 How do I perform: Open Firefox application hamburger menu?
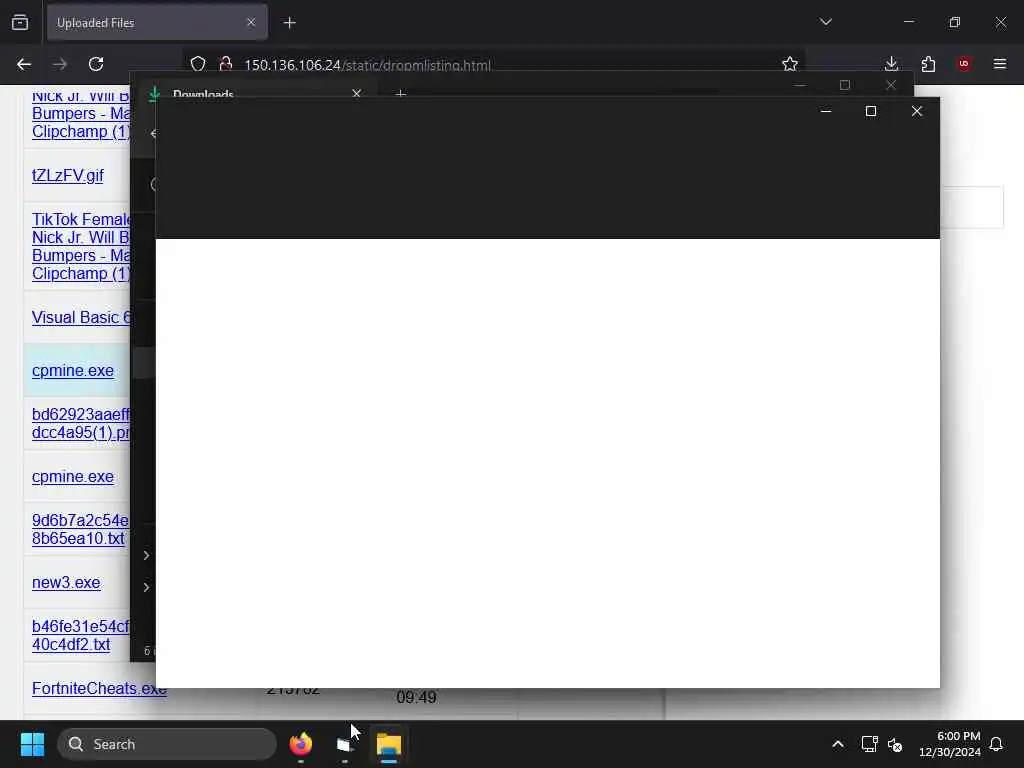[1000, 64]
